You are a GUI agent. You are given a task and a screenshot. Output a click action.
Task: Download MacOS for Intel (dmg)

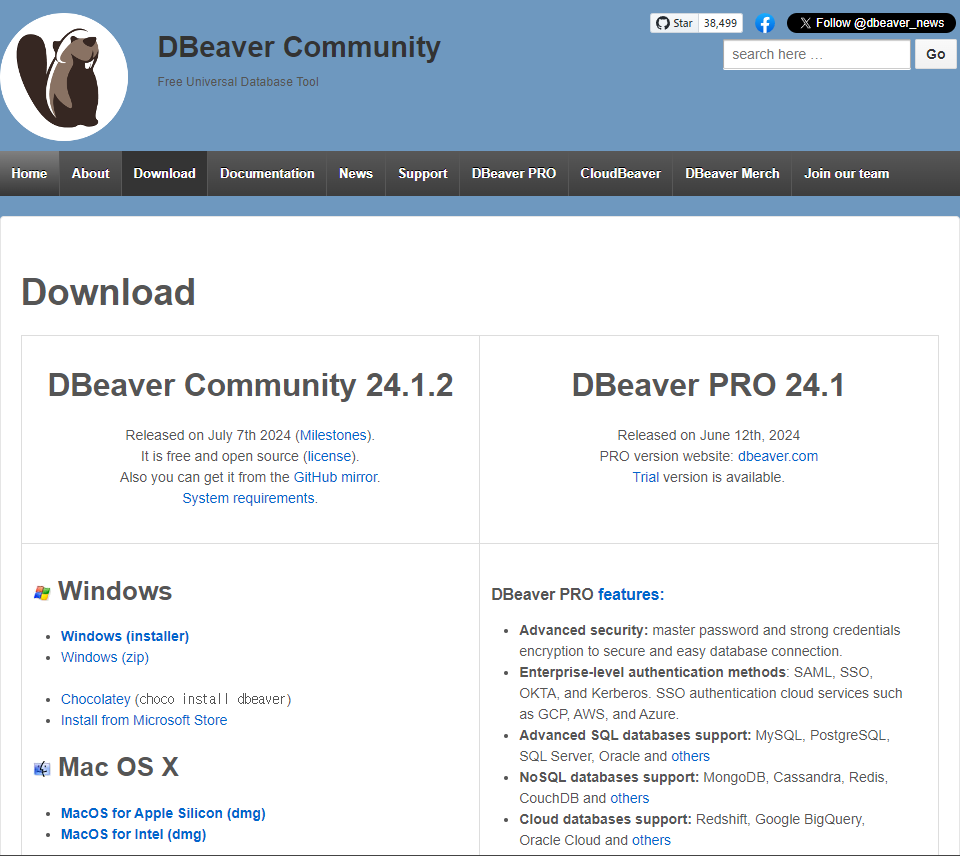tap(133, 835)
